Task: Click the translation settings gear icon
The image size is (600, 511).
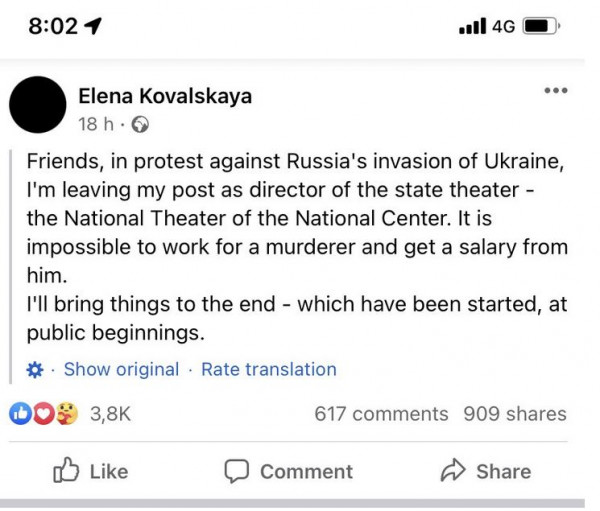Action: [34, 370]
